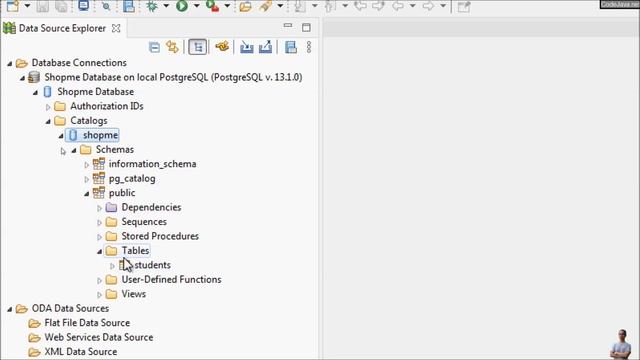The width and height of the screenshot is (640, 360).
Task: Open the Forward history dropdown arrow
Action: pos(443,6)
